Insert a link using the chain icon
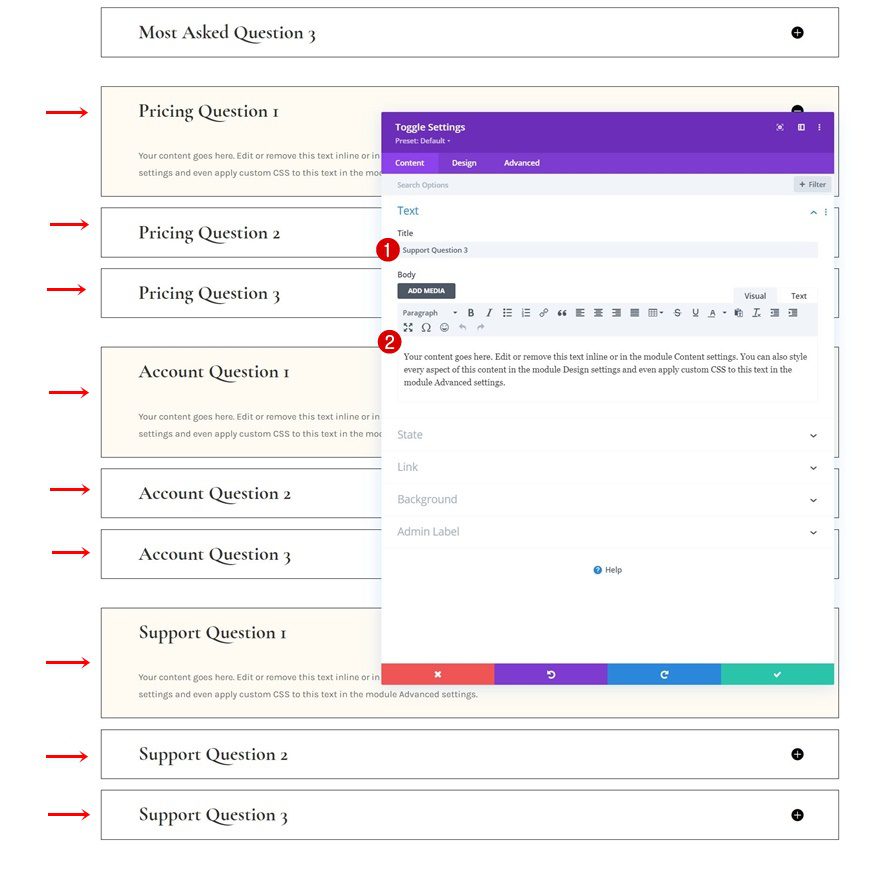Screen dimensions: 880x879 click(544, 313)
